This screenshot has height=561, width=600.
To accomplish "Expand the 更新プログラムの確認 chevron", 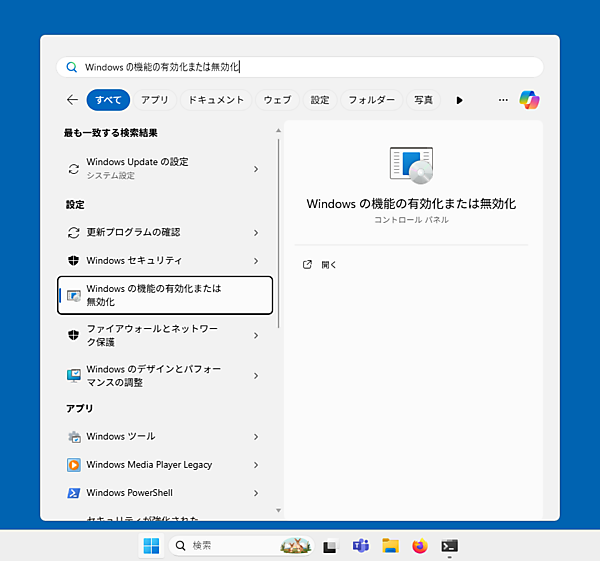I will [x=256, y=233].
